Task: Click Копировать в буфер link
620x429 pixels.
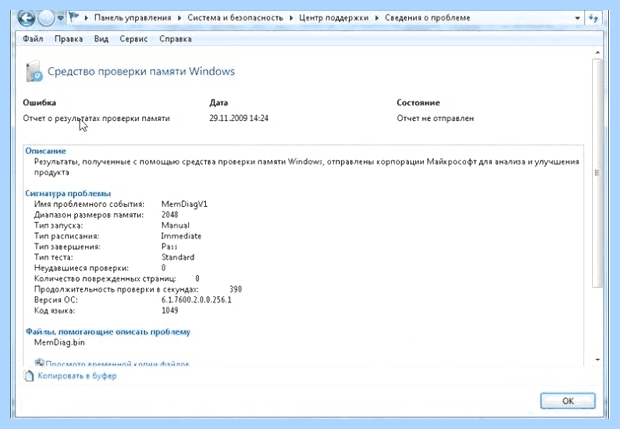Action: [x=77, y=376]
